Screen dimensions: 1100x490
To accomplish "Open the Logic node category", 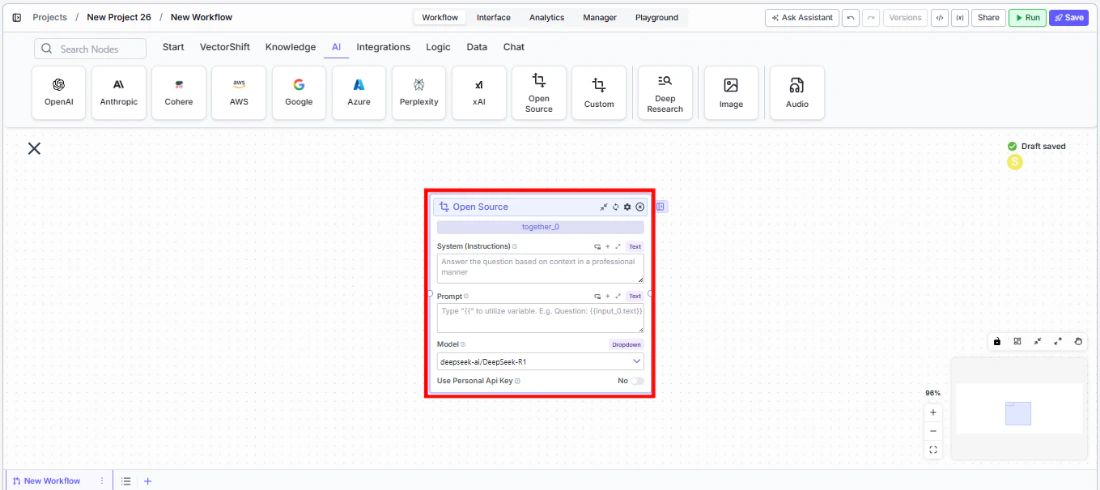I will (x=438, y=47).
